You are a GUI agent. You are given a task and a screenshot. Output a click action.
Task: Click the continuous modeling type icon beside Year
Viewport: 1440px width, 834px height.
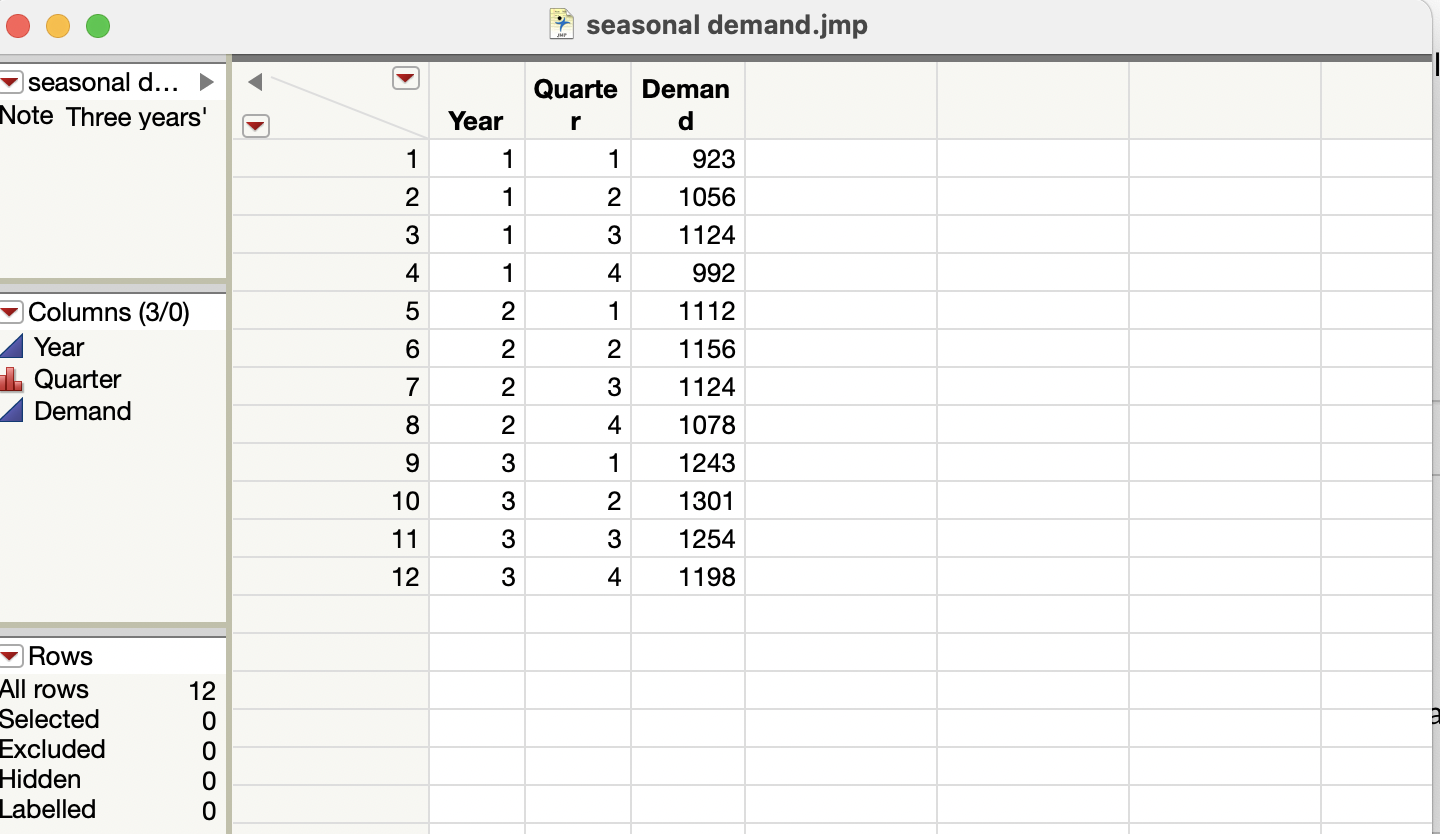pos(13,347)
